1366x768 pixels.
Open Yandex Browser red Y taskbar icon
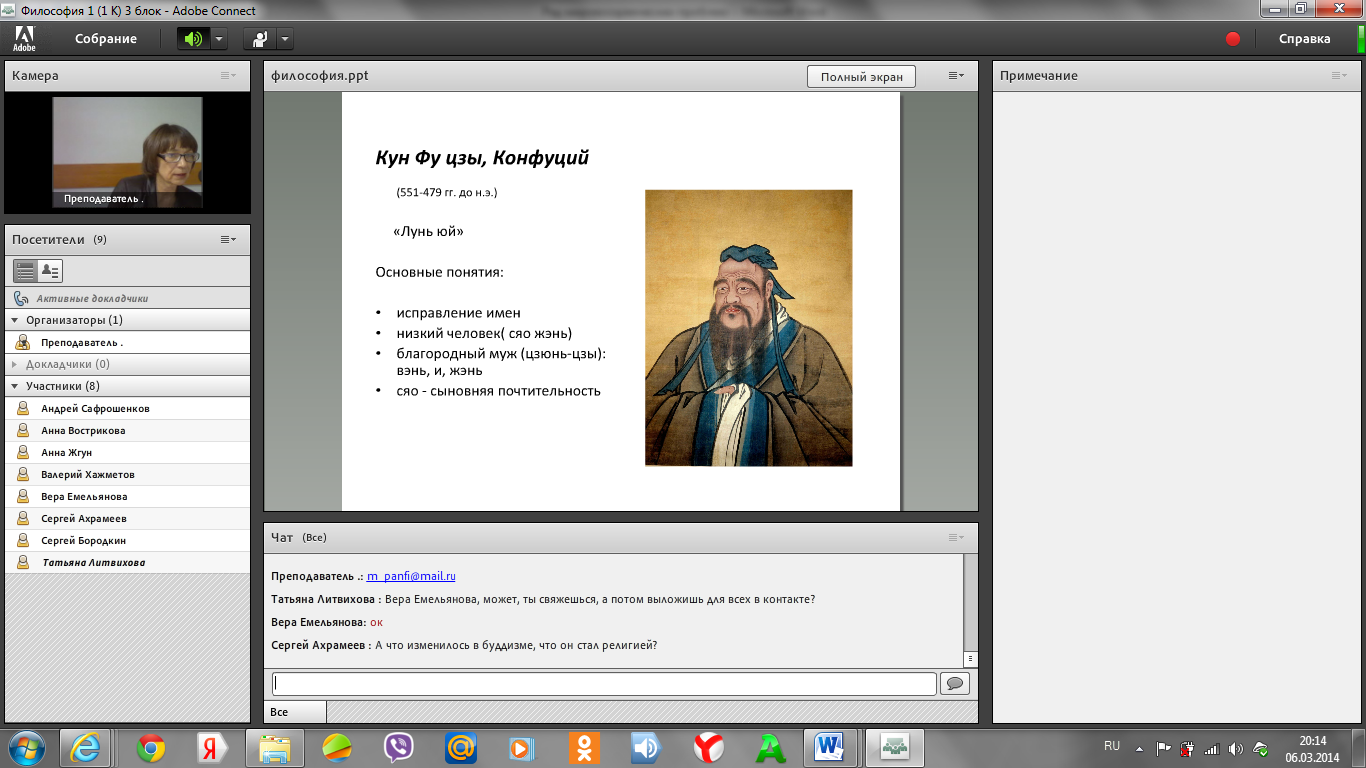(x=709, y=747)
